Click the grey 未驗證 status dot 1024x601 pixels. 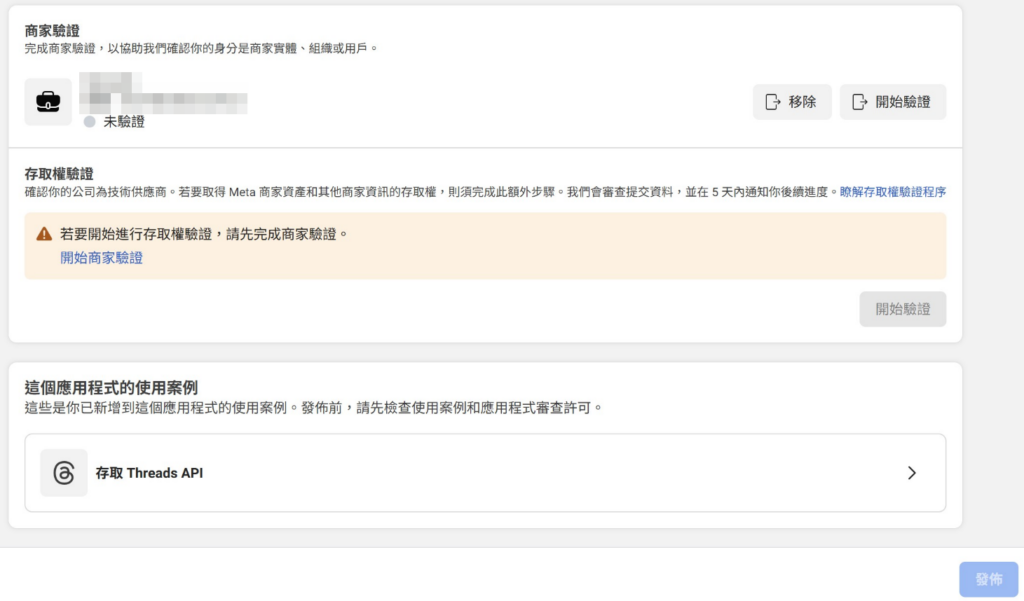90,122
